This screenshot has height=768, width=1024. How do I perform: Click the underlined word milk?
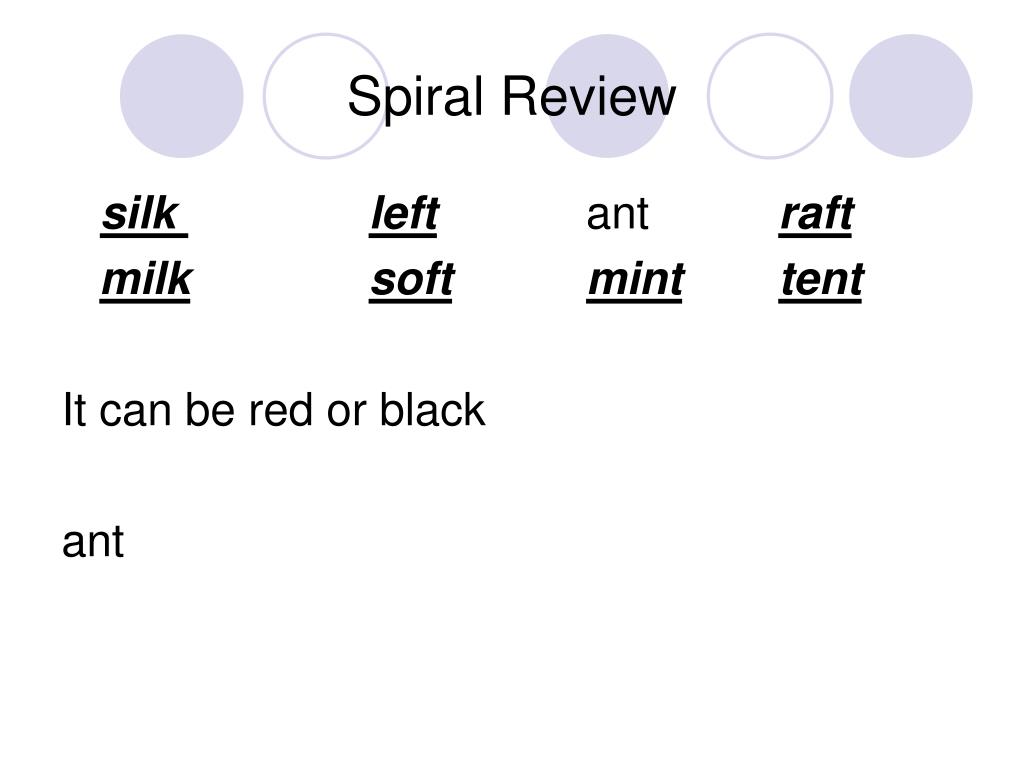coord(146,280)
